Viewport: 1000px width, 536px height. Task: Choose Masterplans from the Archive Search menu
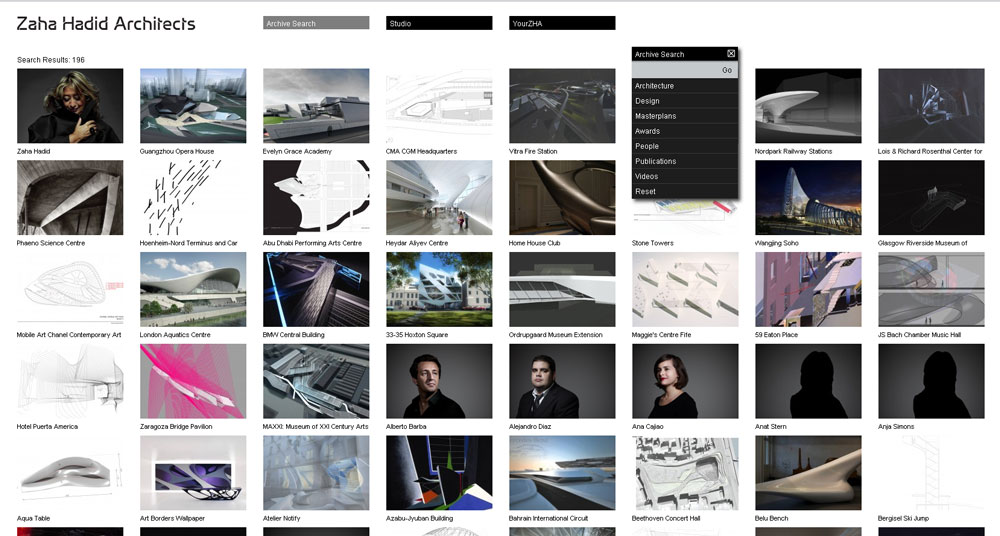[x=685, y=116]
